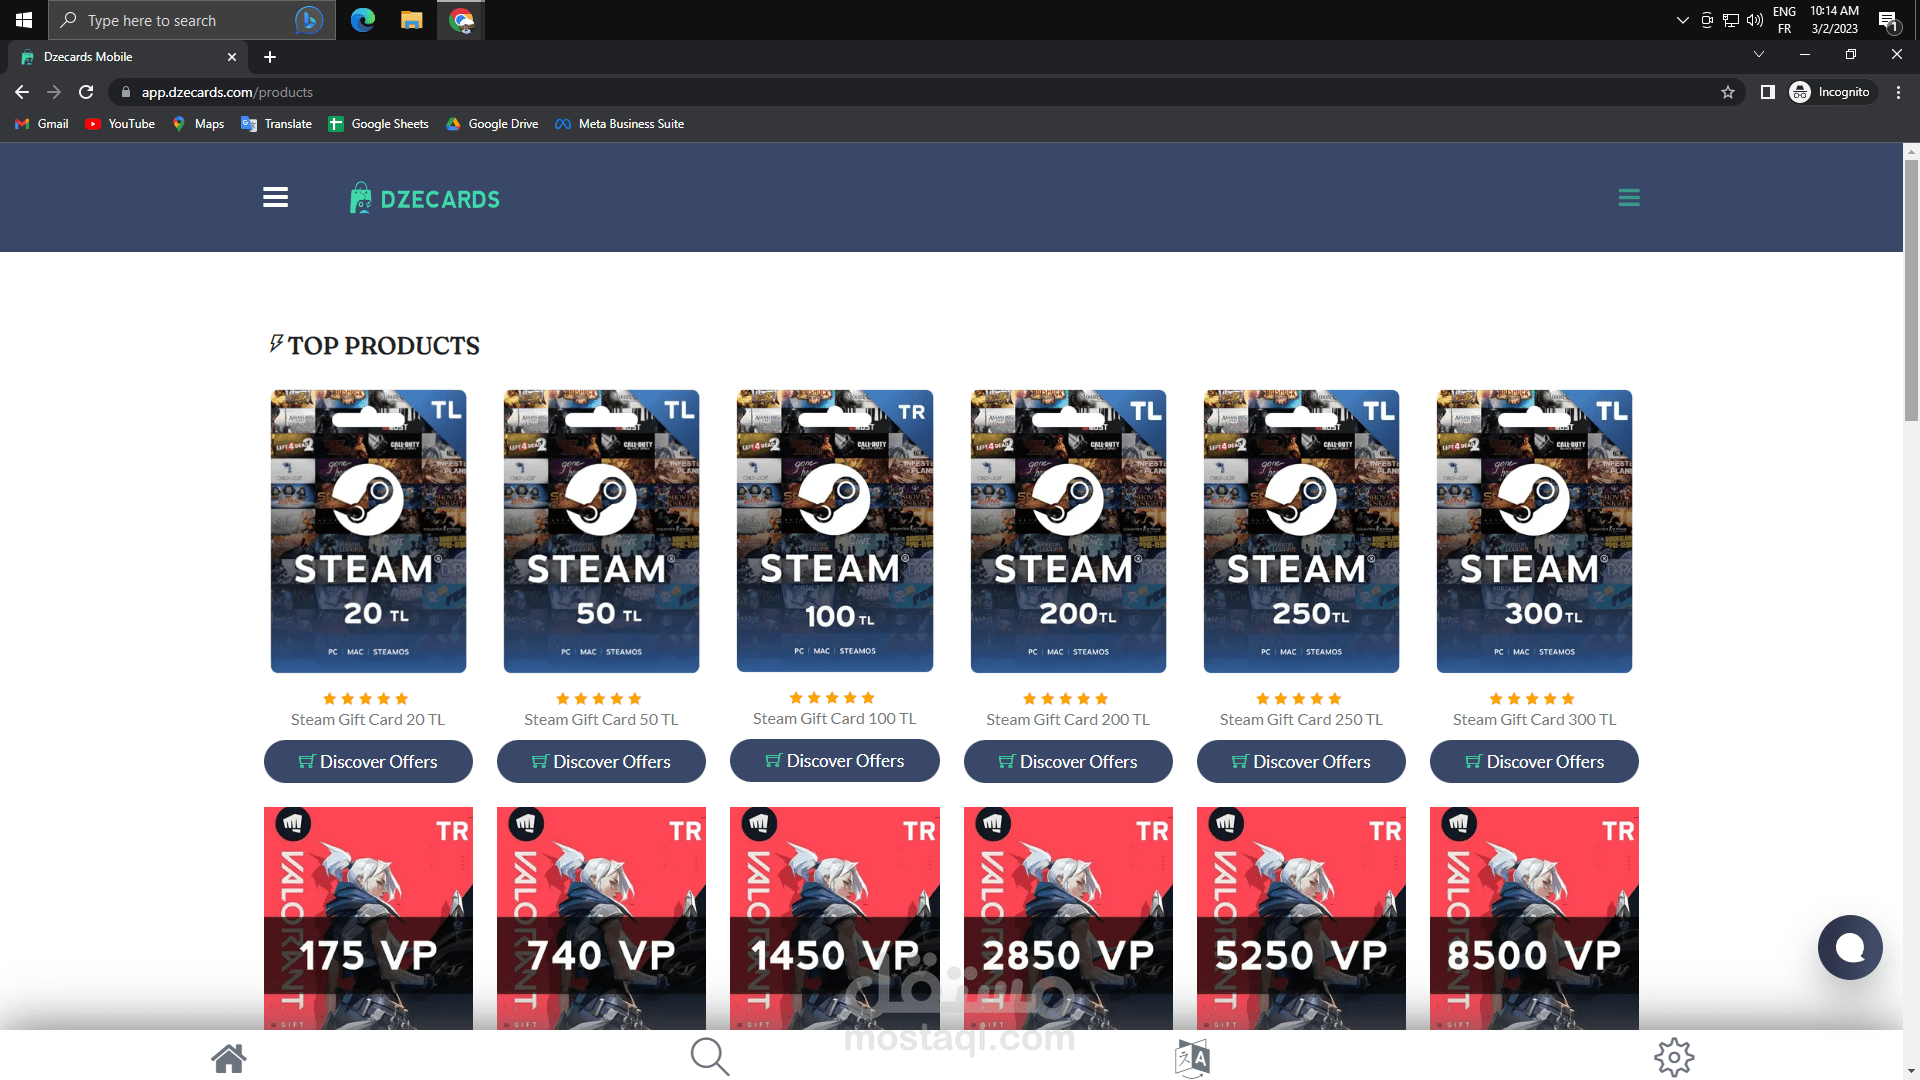The image size is (1920, 1080).
Task: Click the Steam Gift Card 20 TL title
Action: [368, 720]
